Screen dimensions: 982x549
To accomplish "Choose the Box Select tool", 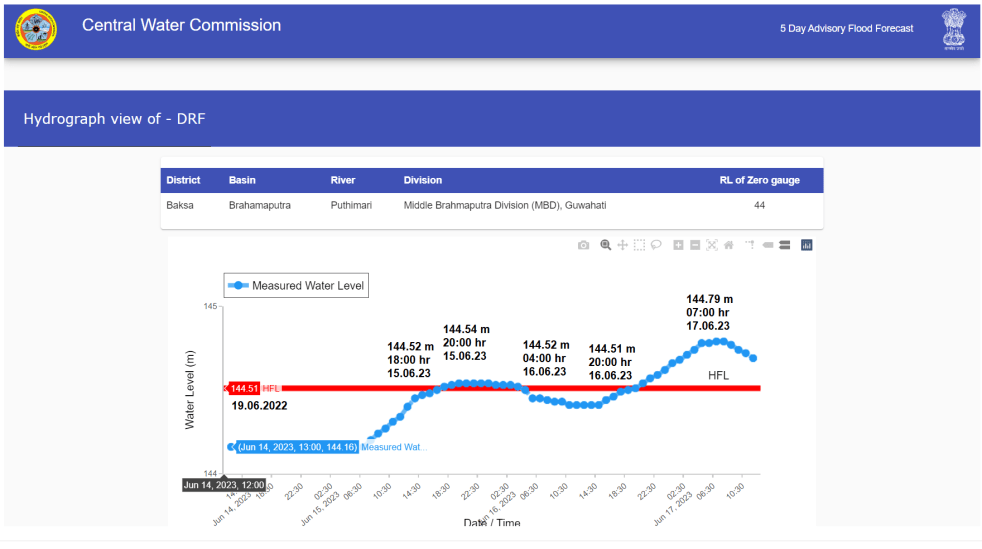I will (639, 245).
